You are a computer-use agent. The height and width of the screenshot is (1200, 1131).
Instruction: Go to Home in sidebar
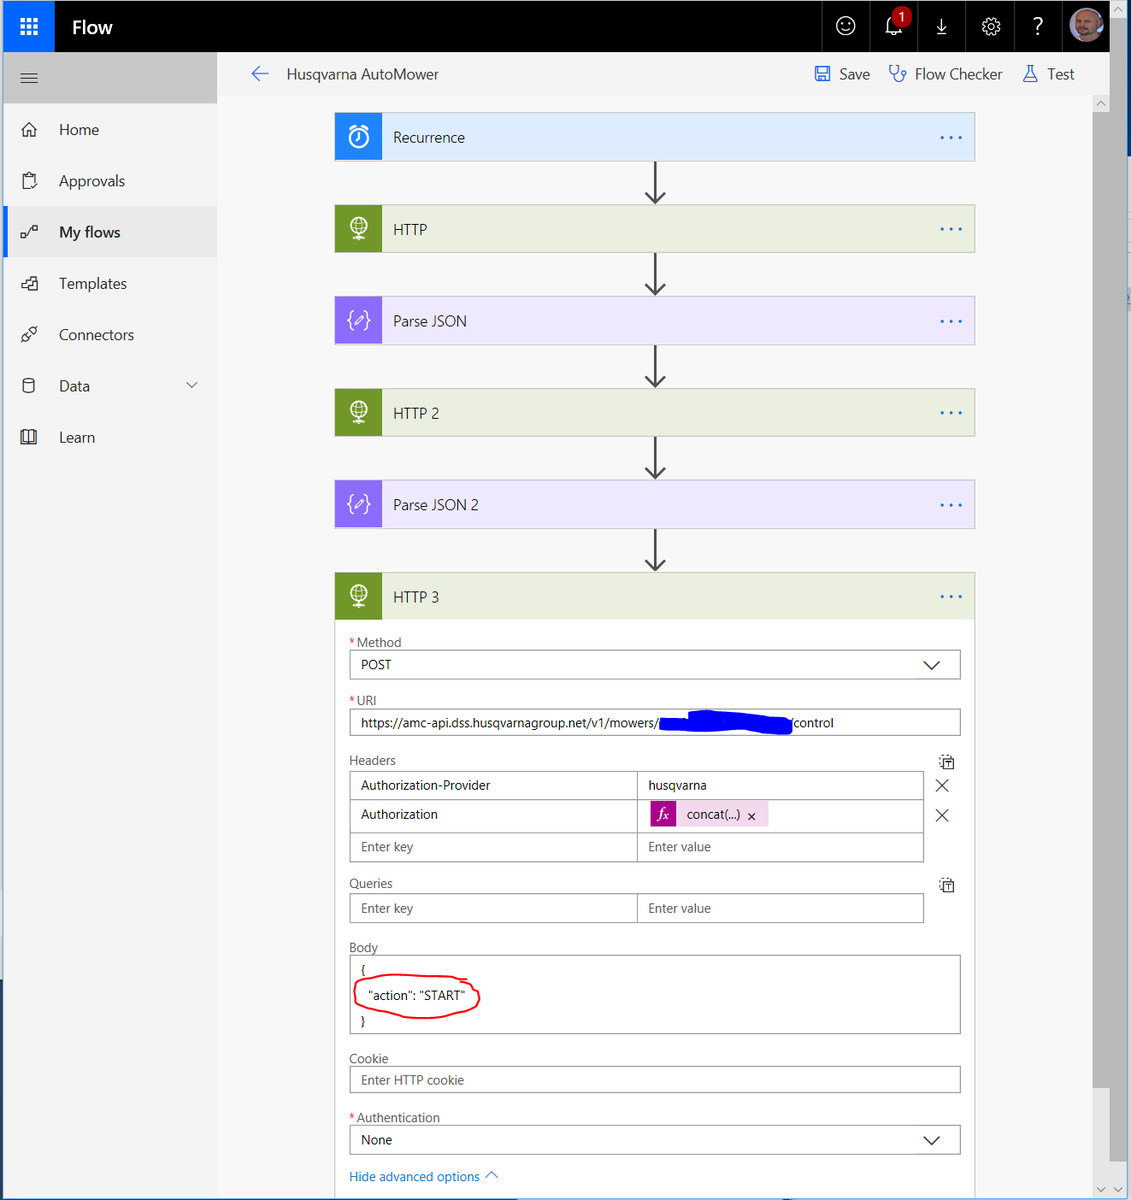coord(110,130)
